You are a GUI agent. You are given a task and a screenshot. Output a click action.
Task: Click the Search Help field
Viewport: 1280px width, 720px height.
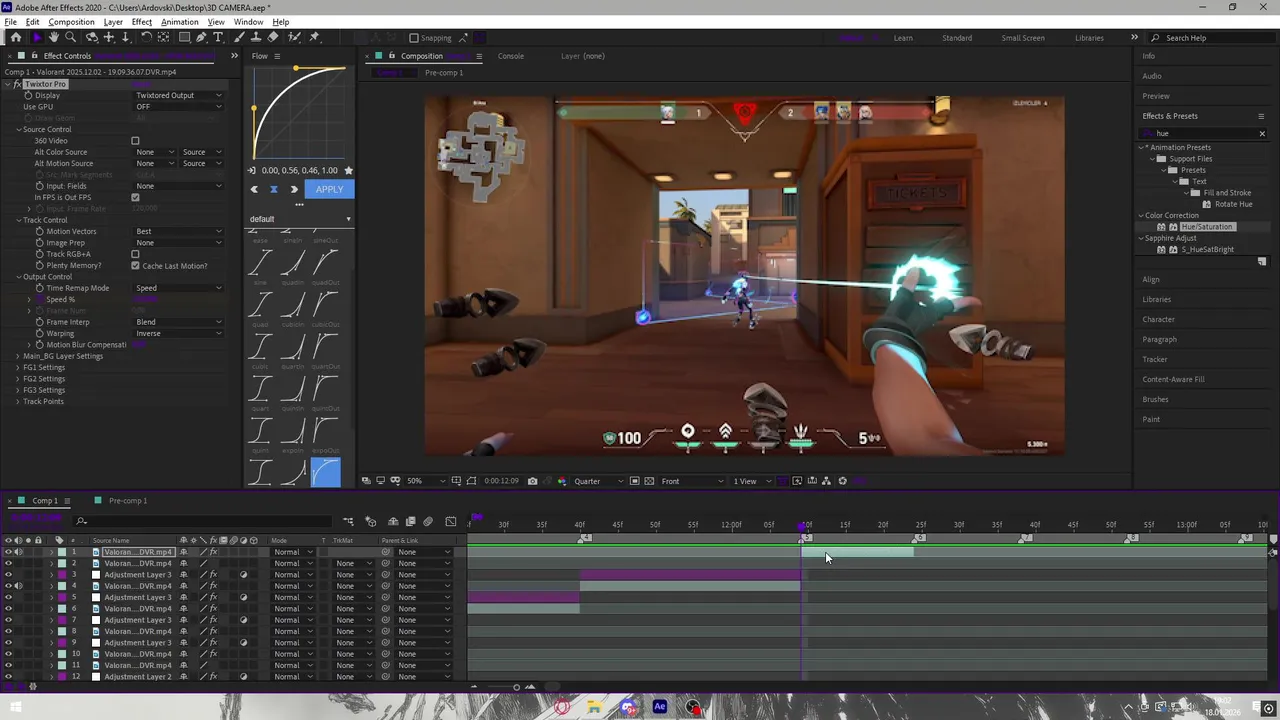coord(1211,38)
